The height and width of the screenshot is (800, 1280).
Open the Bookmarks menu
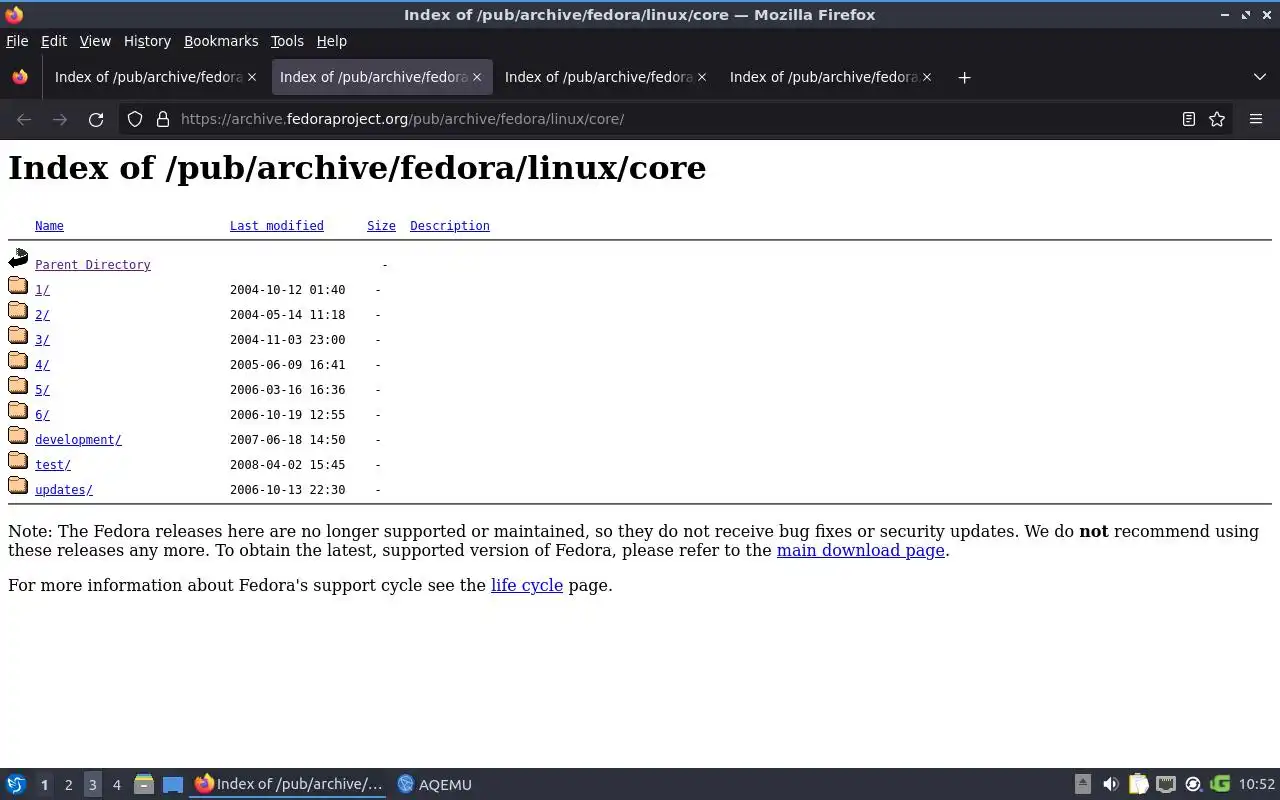(221, 41)
